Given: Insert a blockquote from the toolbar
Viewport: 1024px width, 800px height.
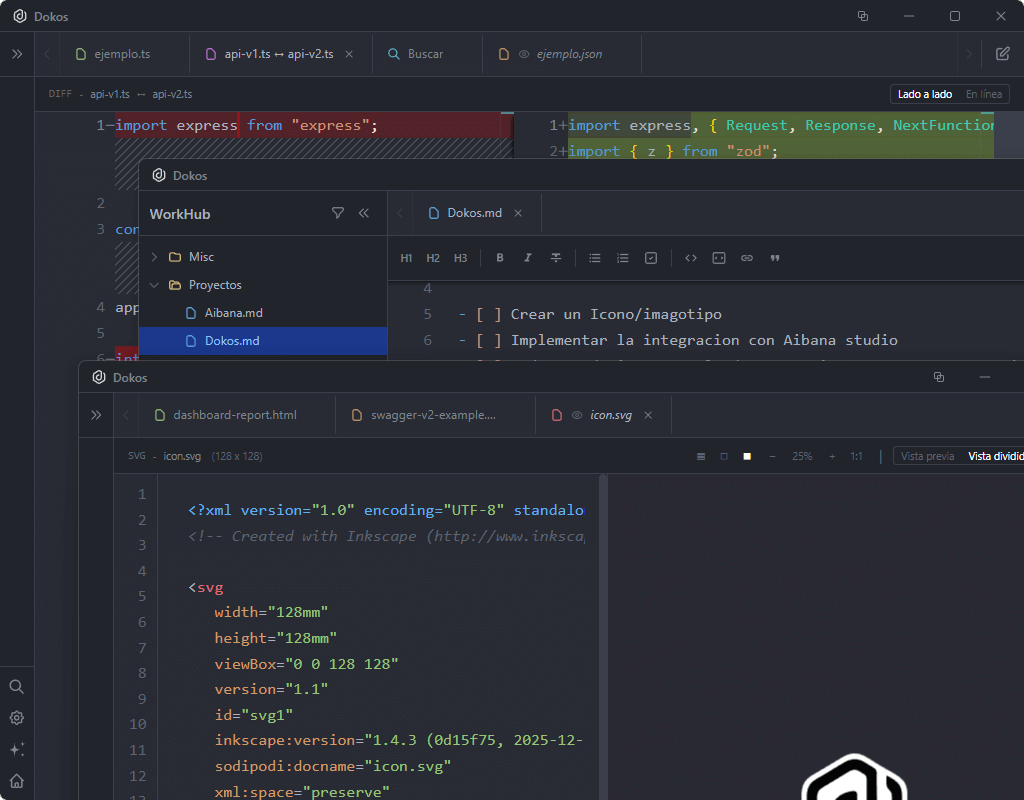Looking at the screenshot, I should [775, 258].
